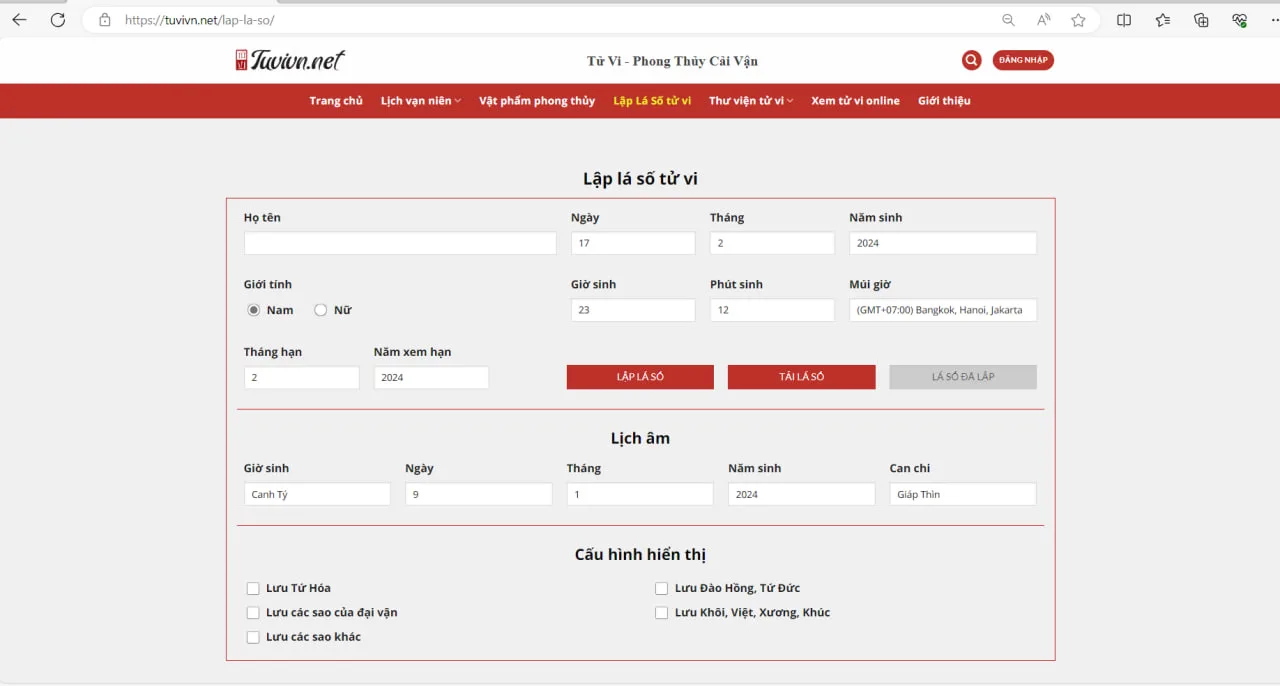Go to Trang chủ menu item

pyautogui.click(x=336, y=101)
